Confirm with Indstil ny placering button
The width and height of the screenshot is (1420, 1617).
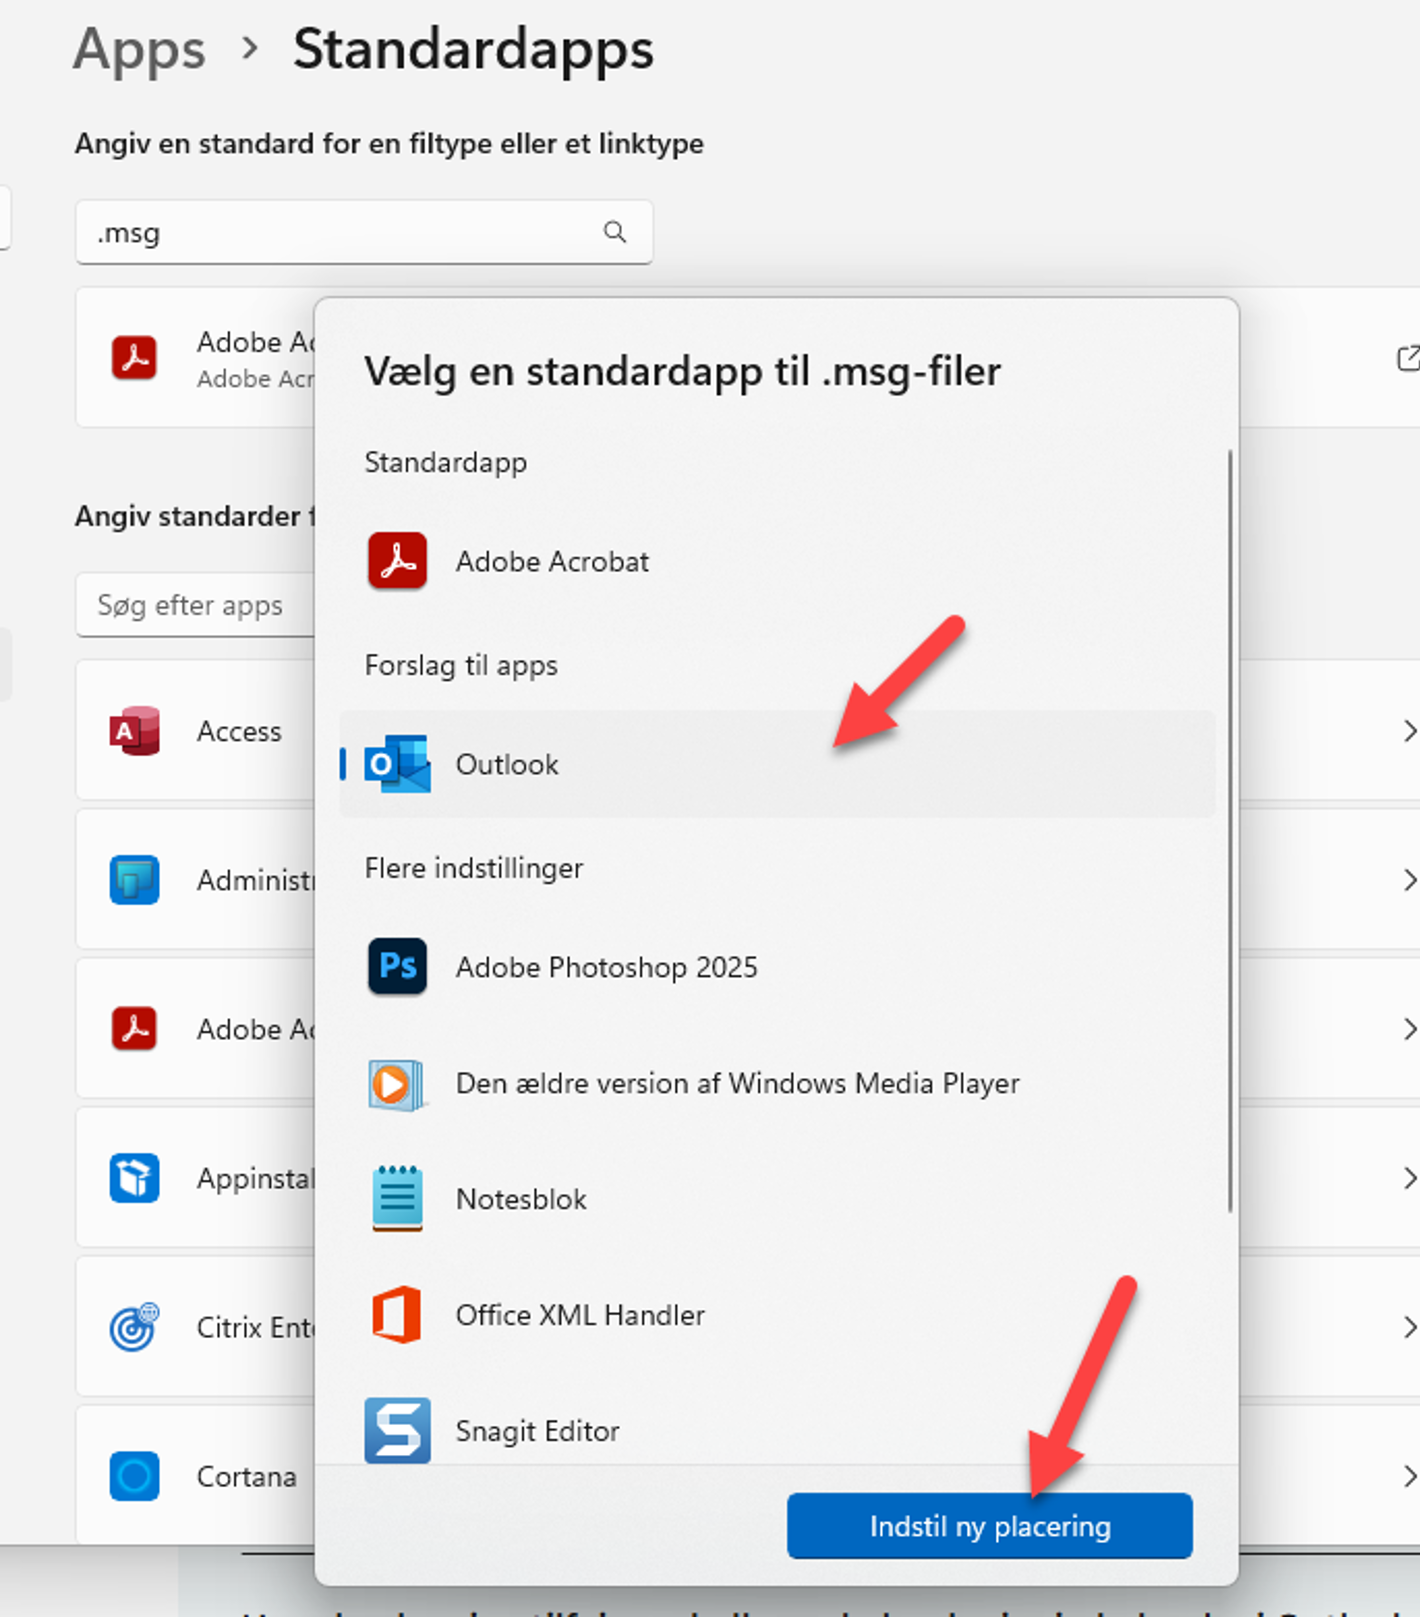(989, 1526)
